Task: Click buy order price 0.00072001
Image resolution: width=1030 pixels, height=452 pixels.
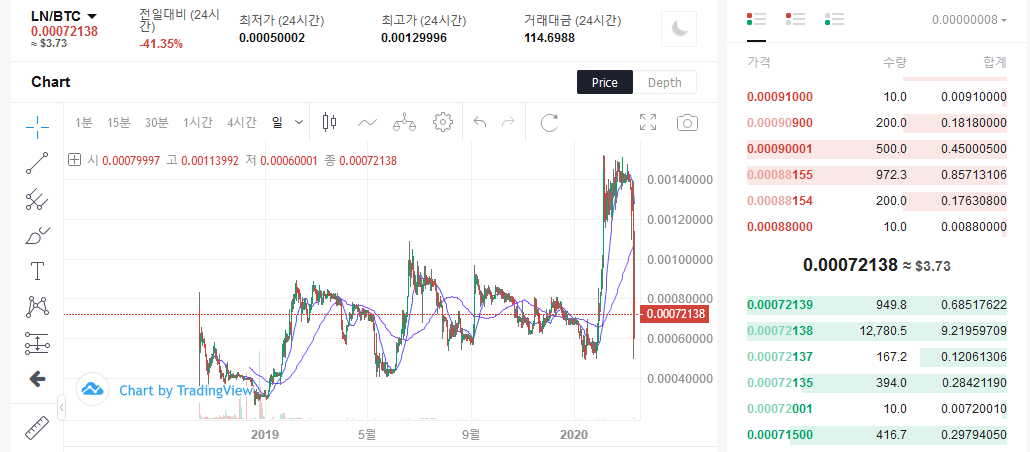Action: (780, 409)
